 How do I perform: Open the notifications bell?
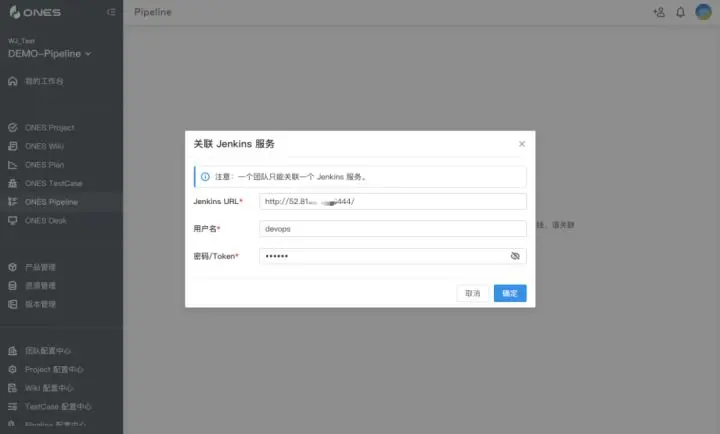click(681, 12)
